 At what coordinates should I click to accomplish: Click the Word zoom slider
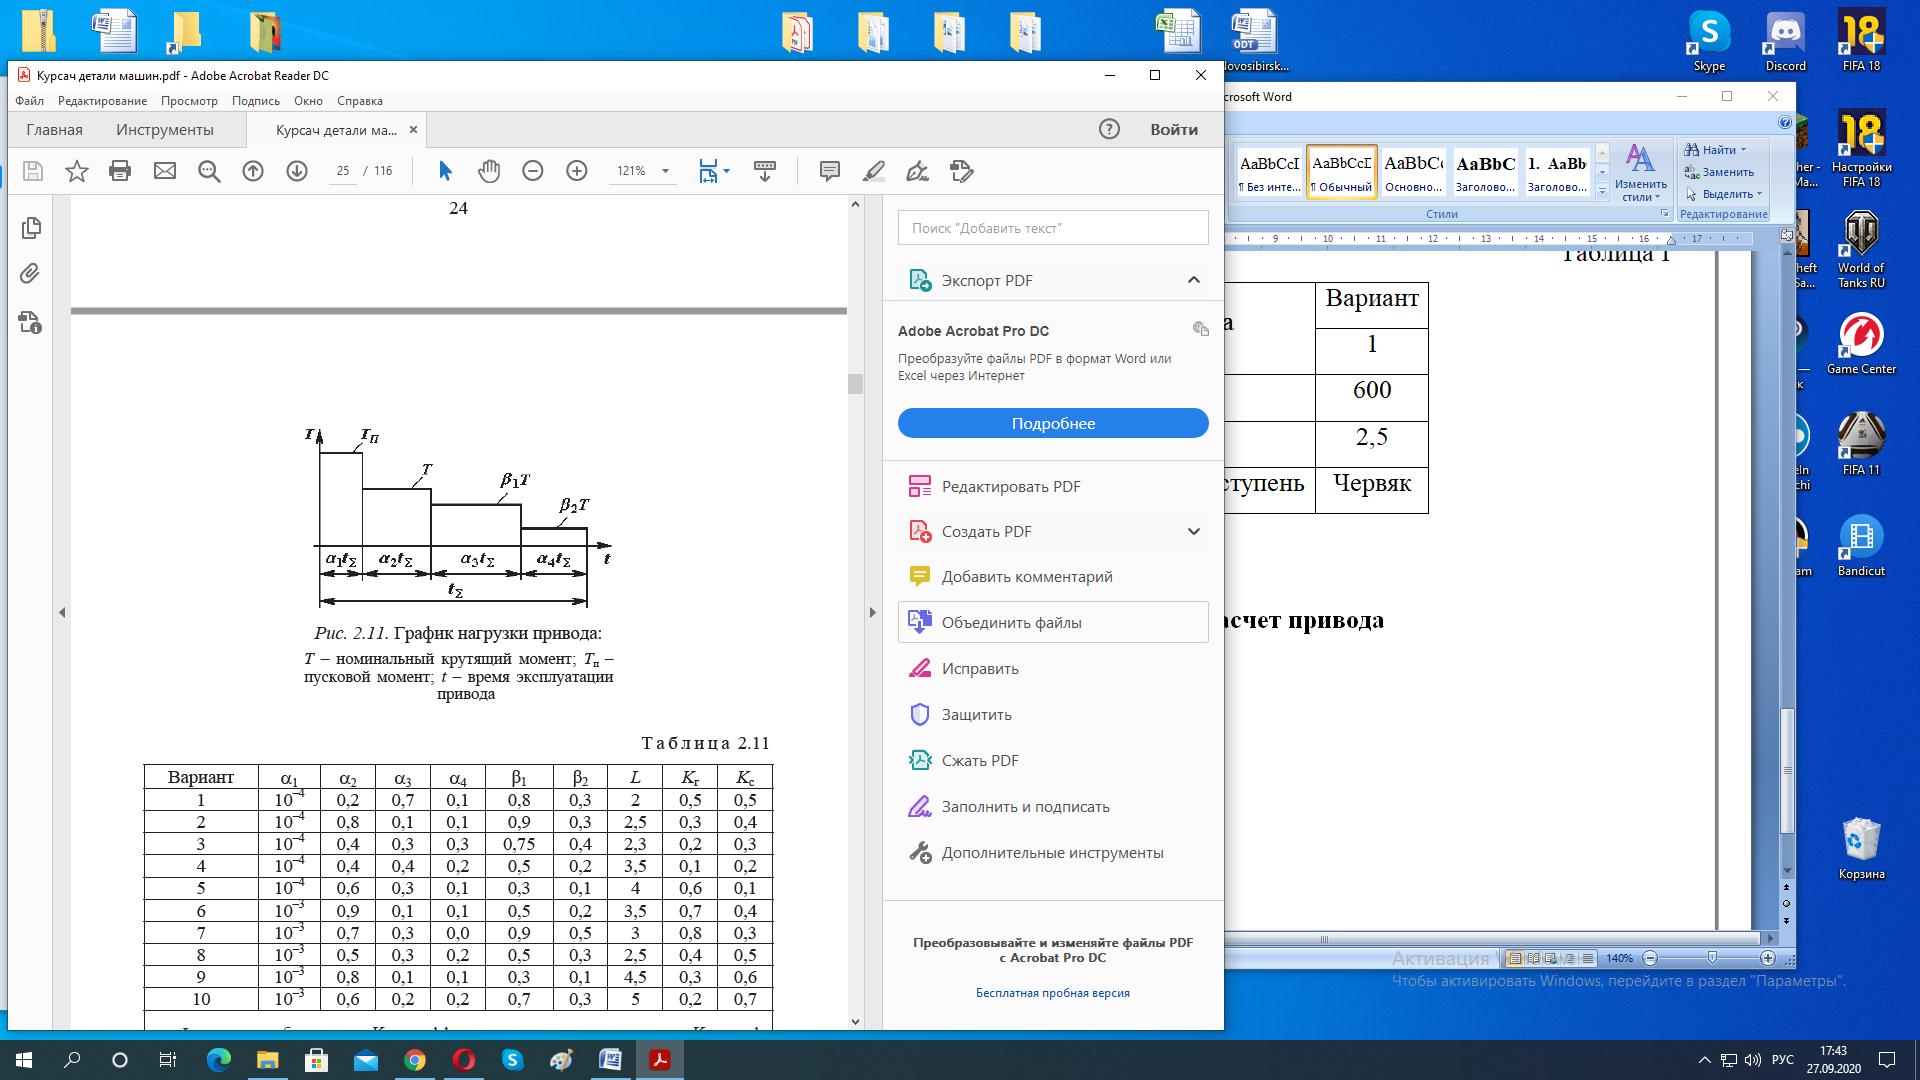pos(1711,958)
